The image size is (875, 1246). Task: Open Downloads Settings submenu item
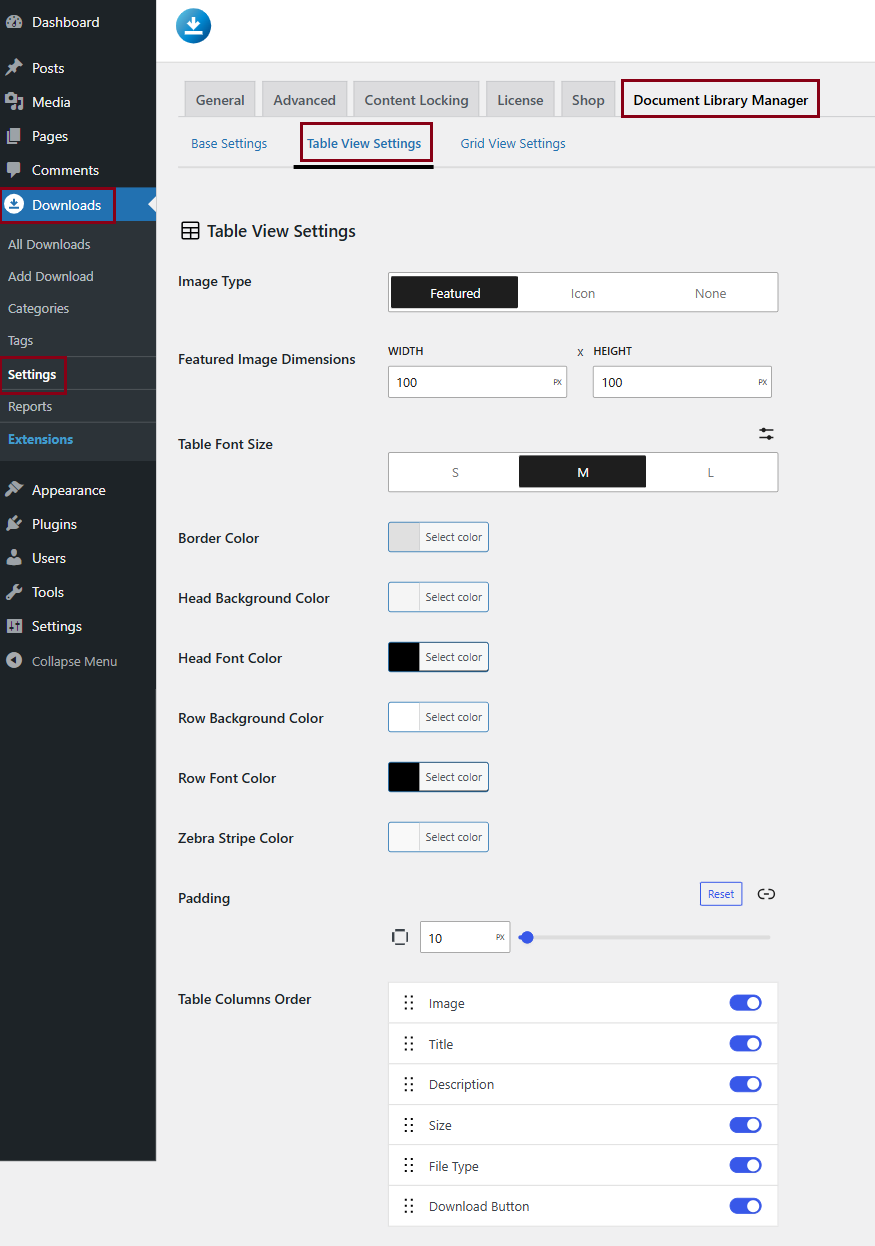32,375
